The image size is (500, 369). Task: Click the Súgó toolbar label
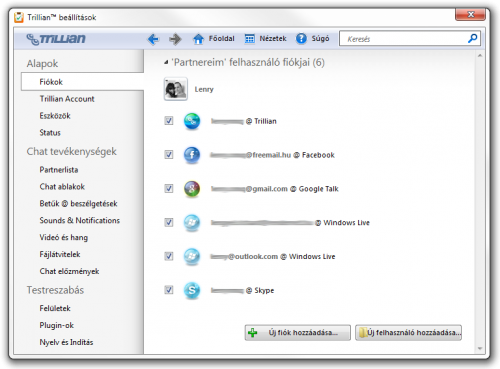pyautogui.click(x=320, y=39)
